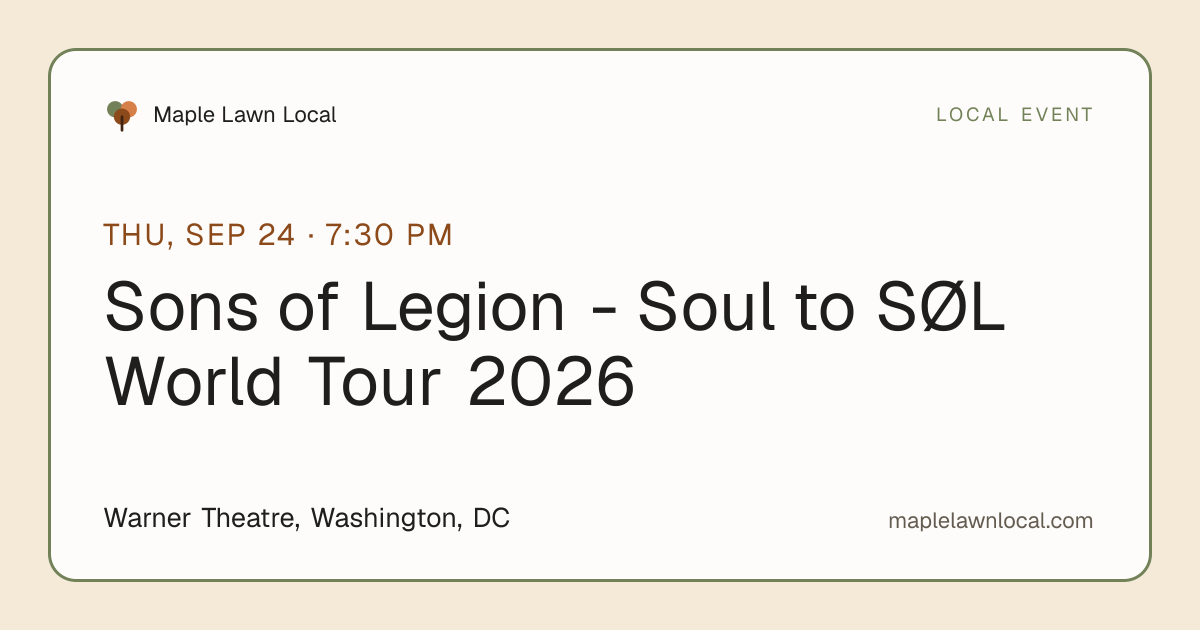The image size is (1200, 630).
Task: Select the LOCAL EVENT category label
Action: point(1015,115)
